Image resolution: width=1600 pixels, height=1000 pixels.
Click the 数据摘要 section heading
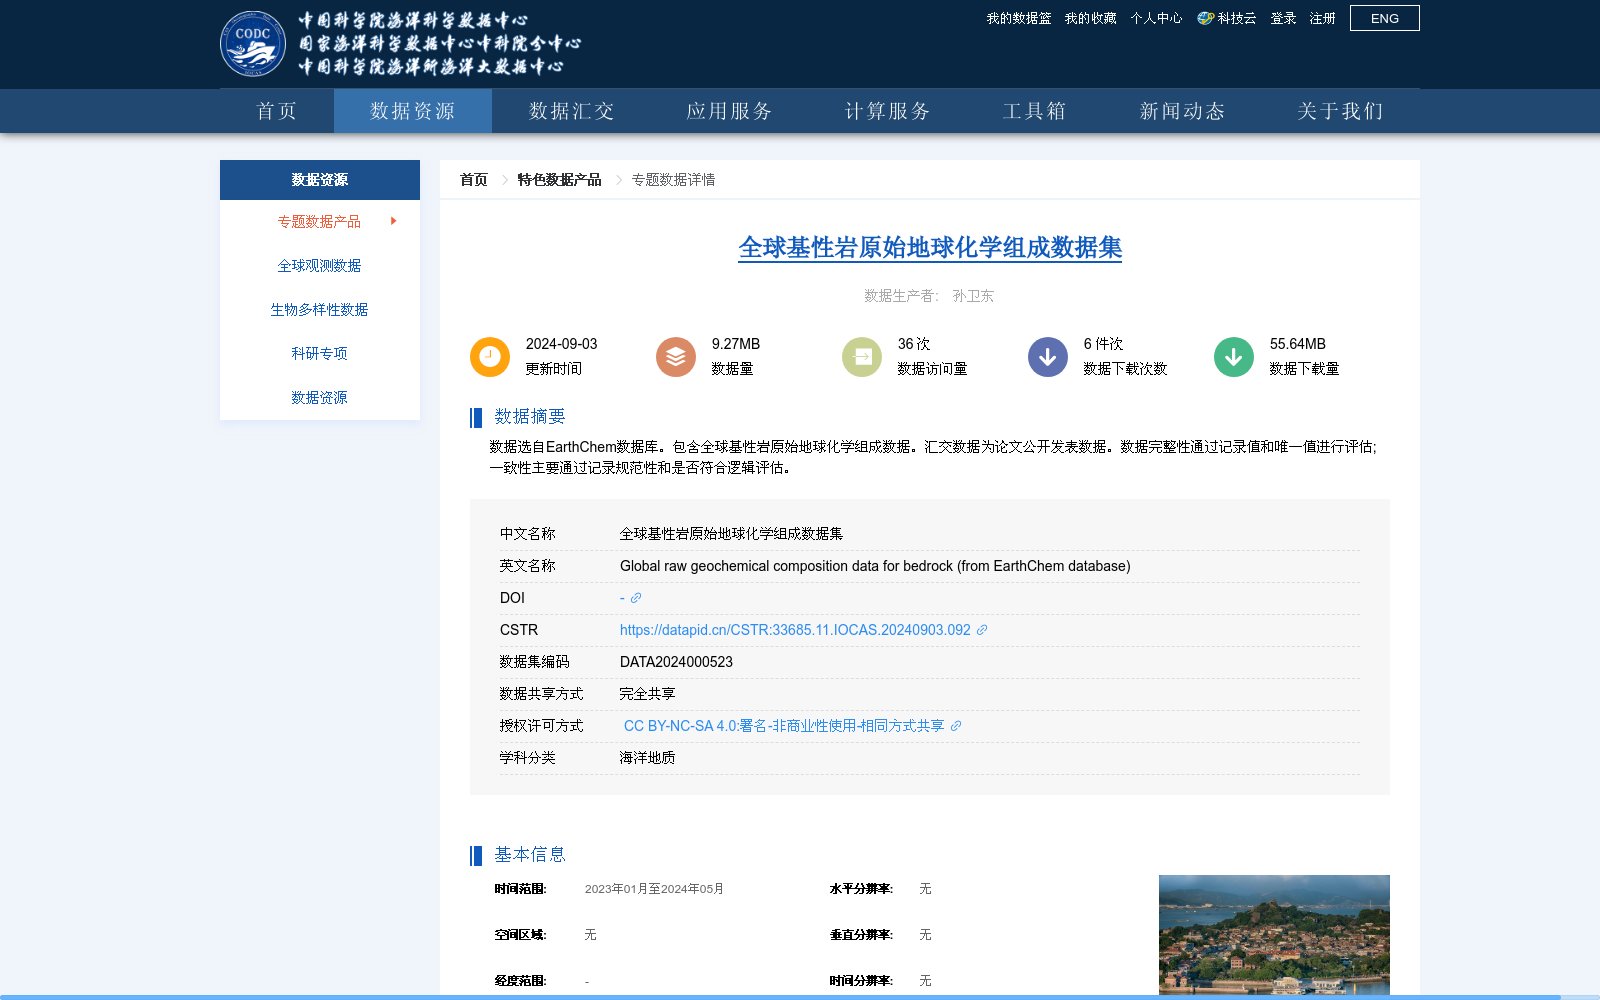tap(530, 417)
